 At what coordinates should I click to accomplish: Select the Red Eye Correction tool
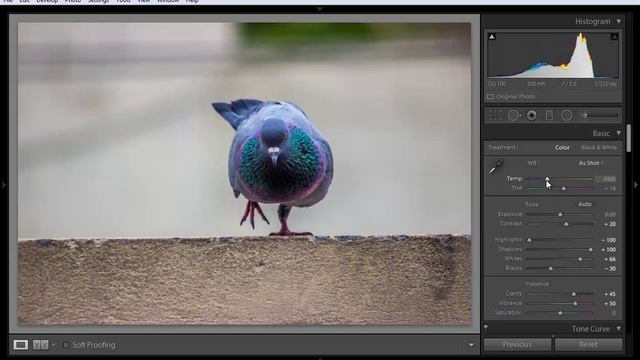point(531,116)
